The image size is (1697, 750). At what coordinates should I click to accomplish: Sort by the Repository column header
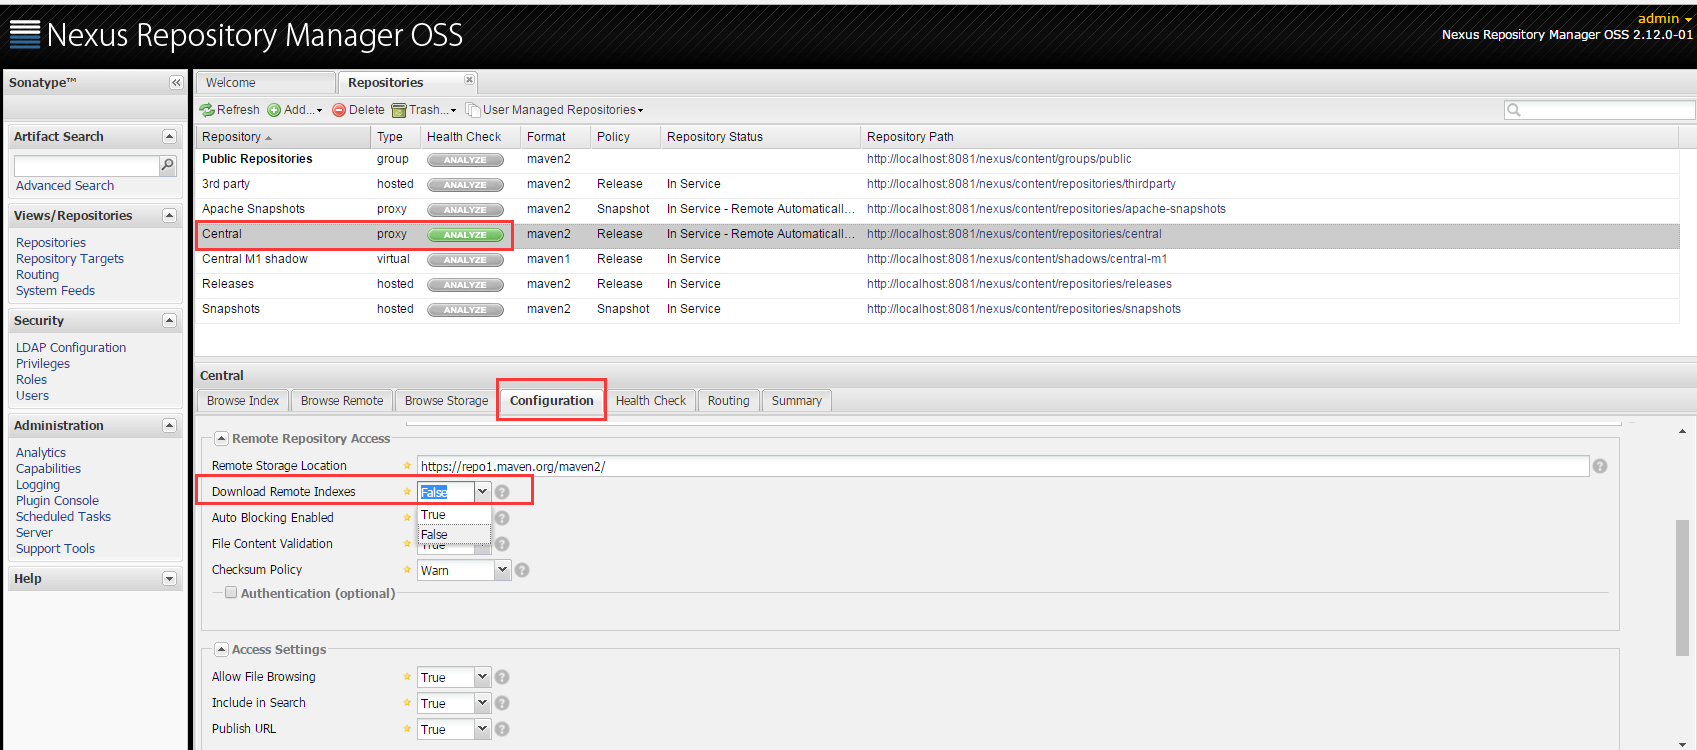coord(282,137)
